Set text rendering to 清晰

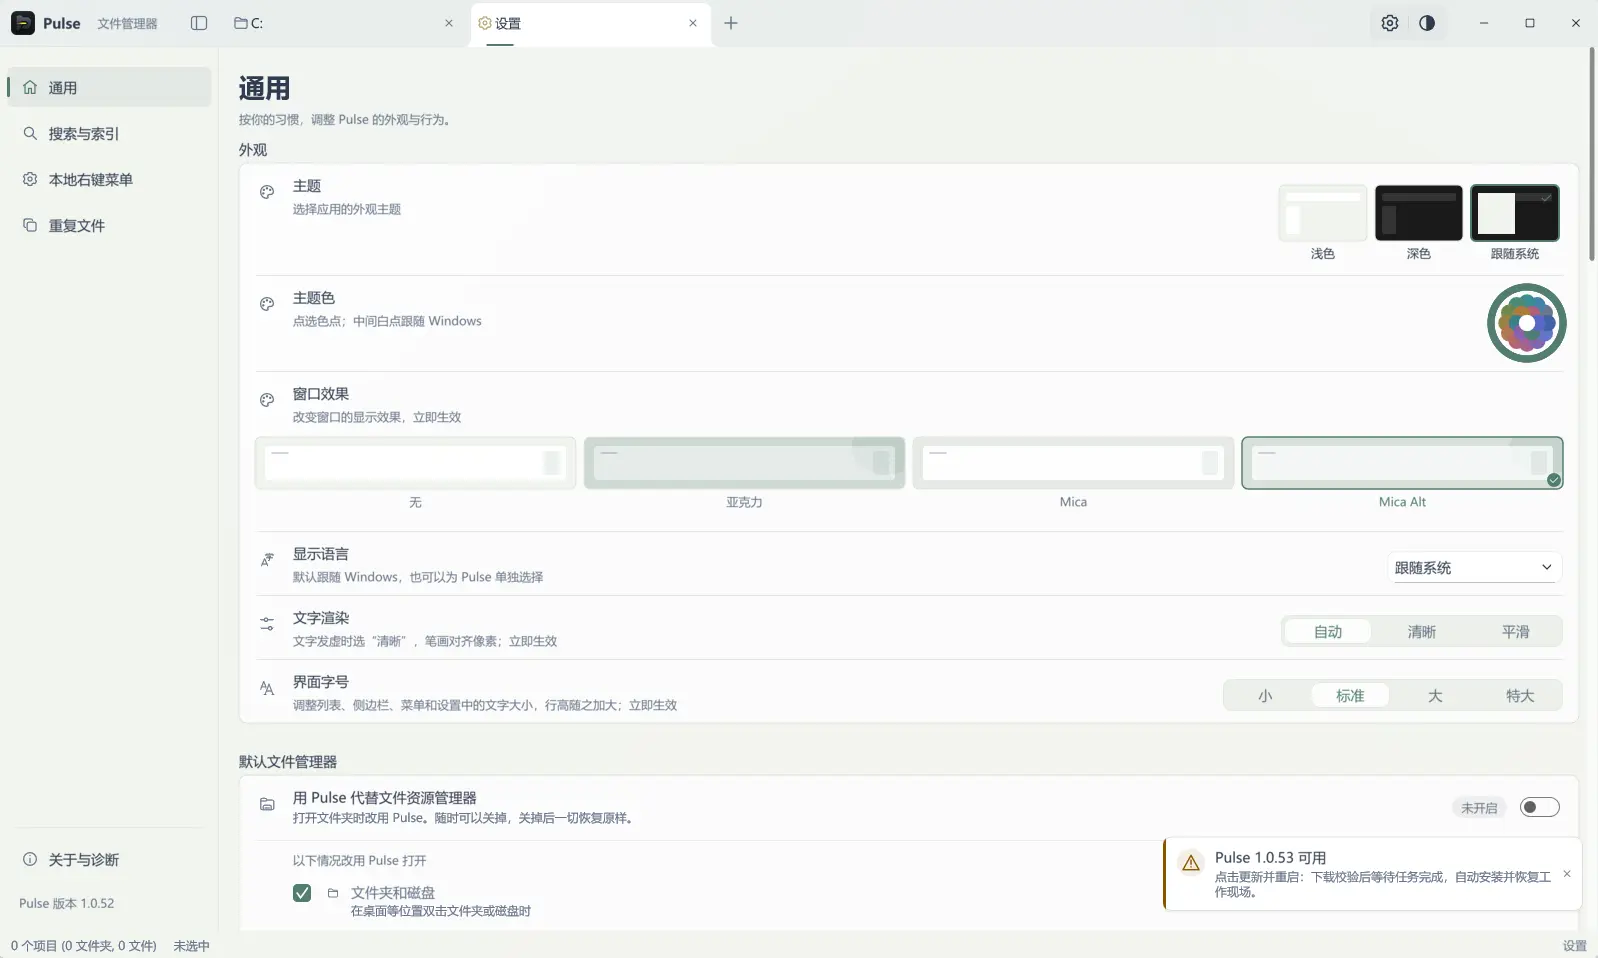(1422, 631)
